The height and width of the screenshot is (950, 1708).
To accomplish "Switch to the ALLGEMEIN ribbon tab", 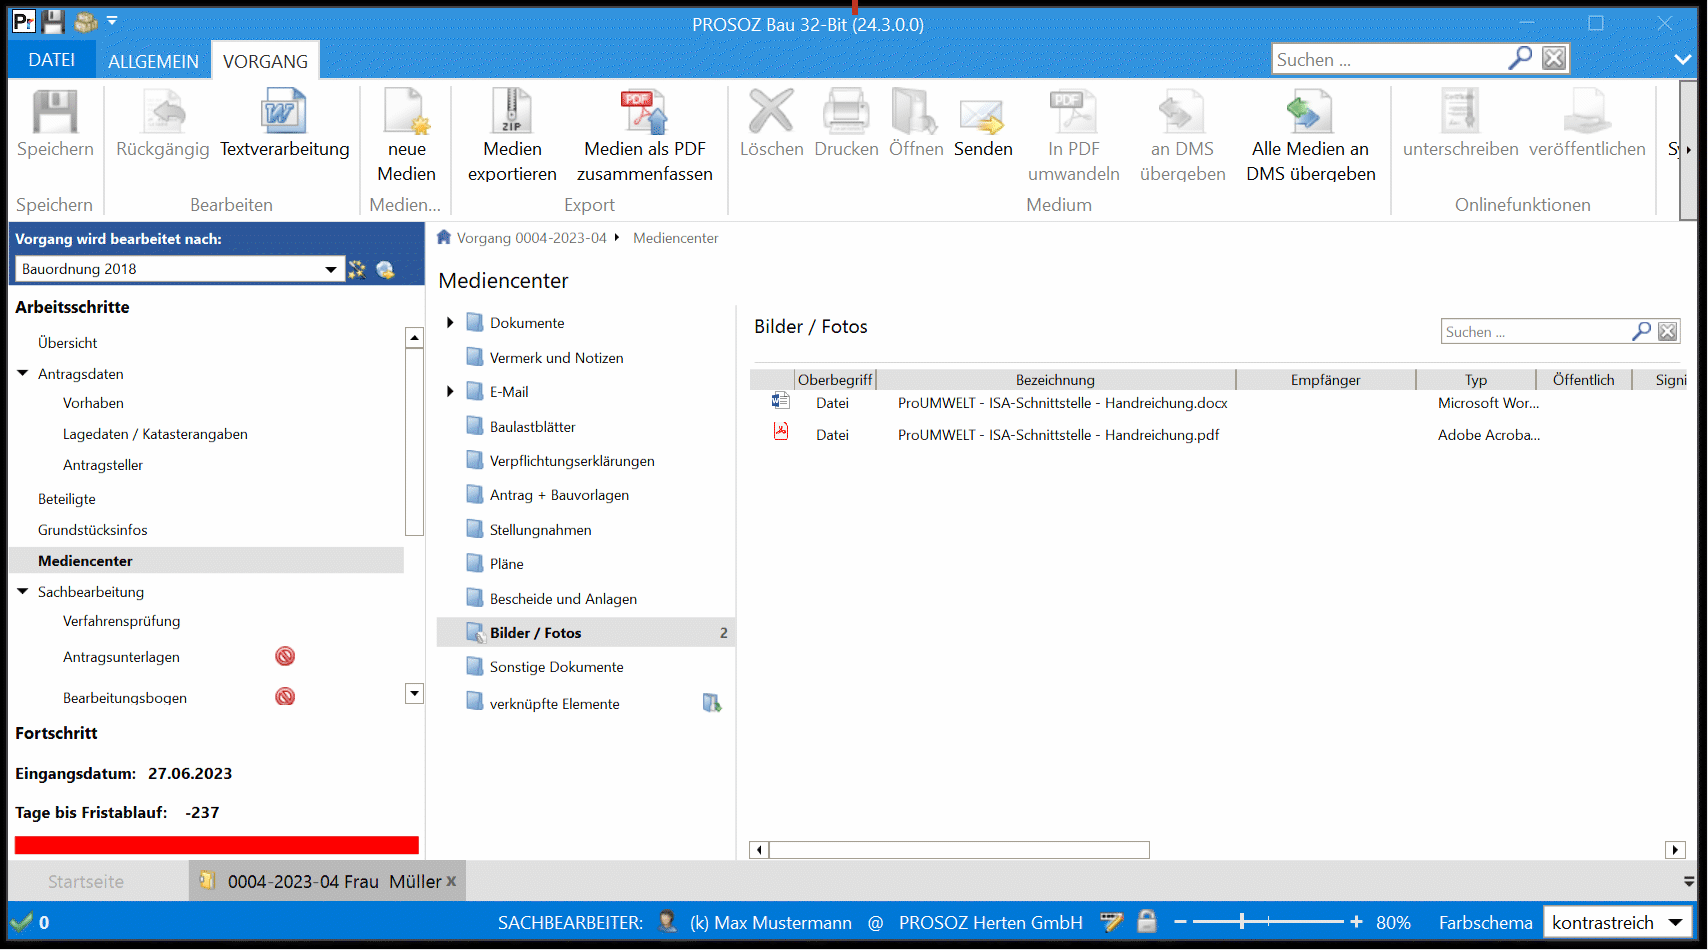I will tap(153, 61).
